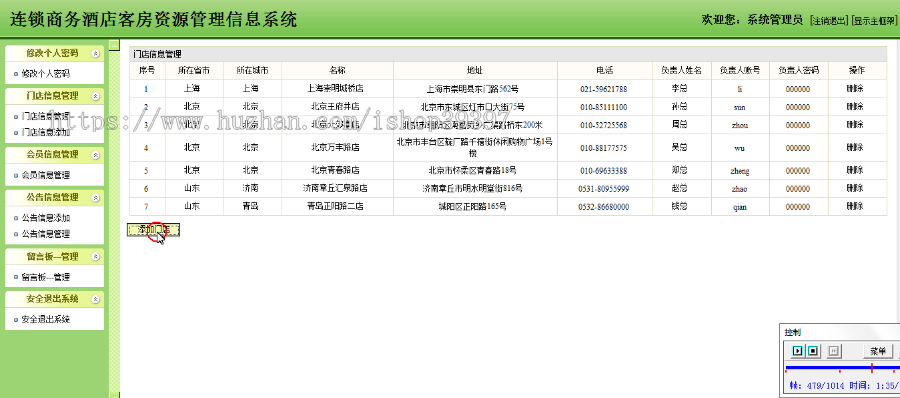
Task: Click the play button in the 控制 window
Action: [x=797, y=351]
